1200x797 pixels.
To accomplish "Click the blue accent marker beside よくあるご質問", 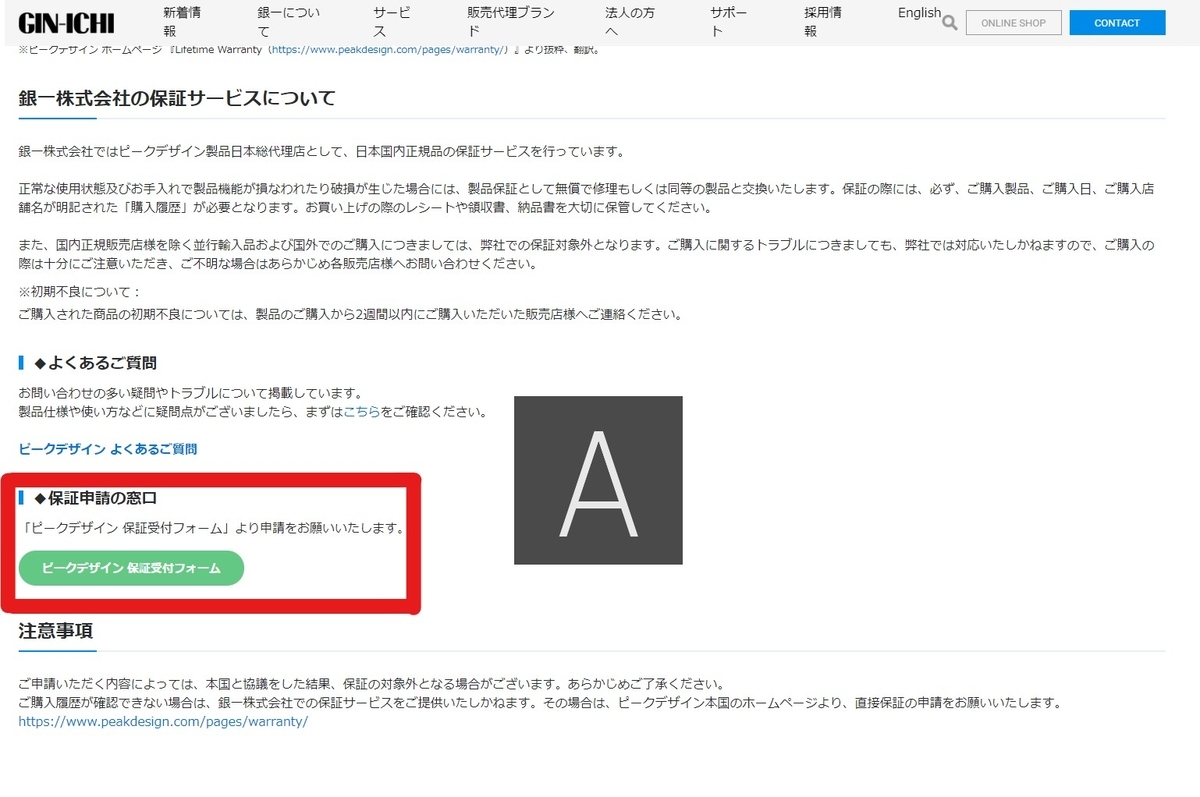I will coord(20,362).
